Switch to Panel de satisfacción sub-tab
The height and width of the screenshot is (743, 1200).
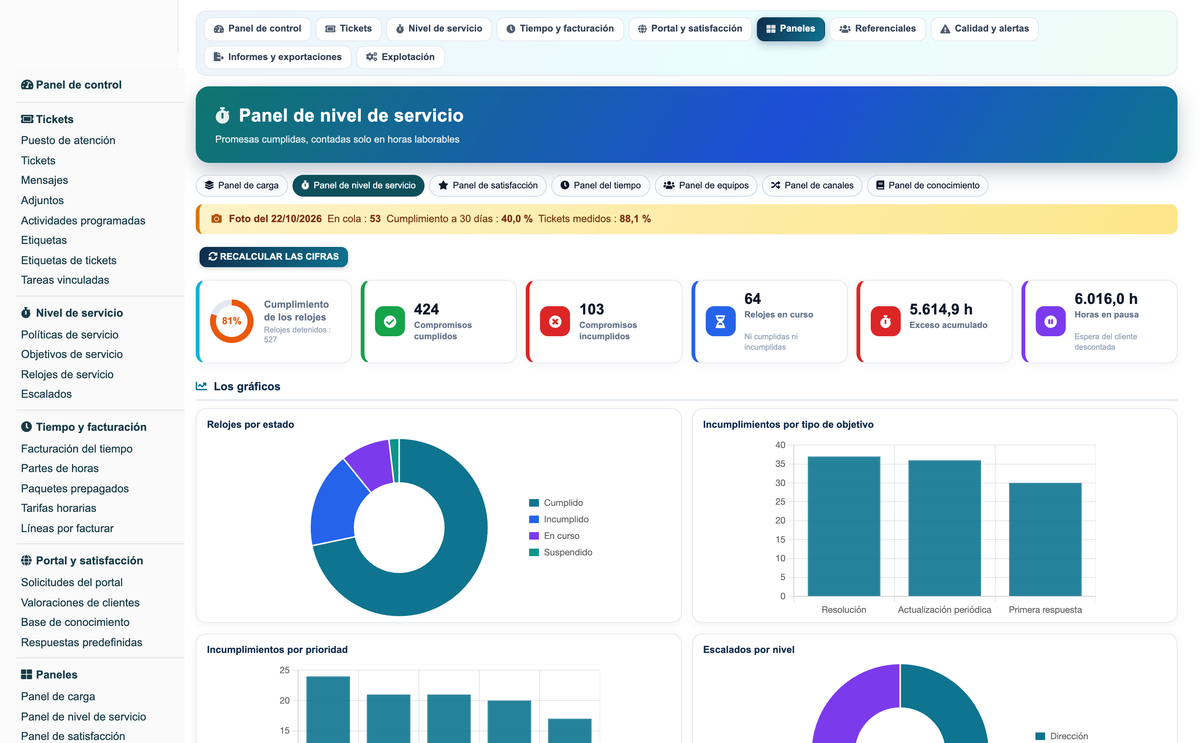click(488, 185)
